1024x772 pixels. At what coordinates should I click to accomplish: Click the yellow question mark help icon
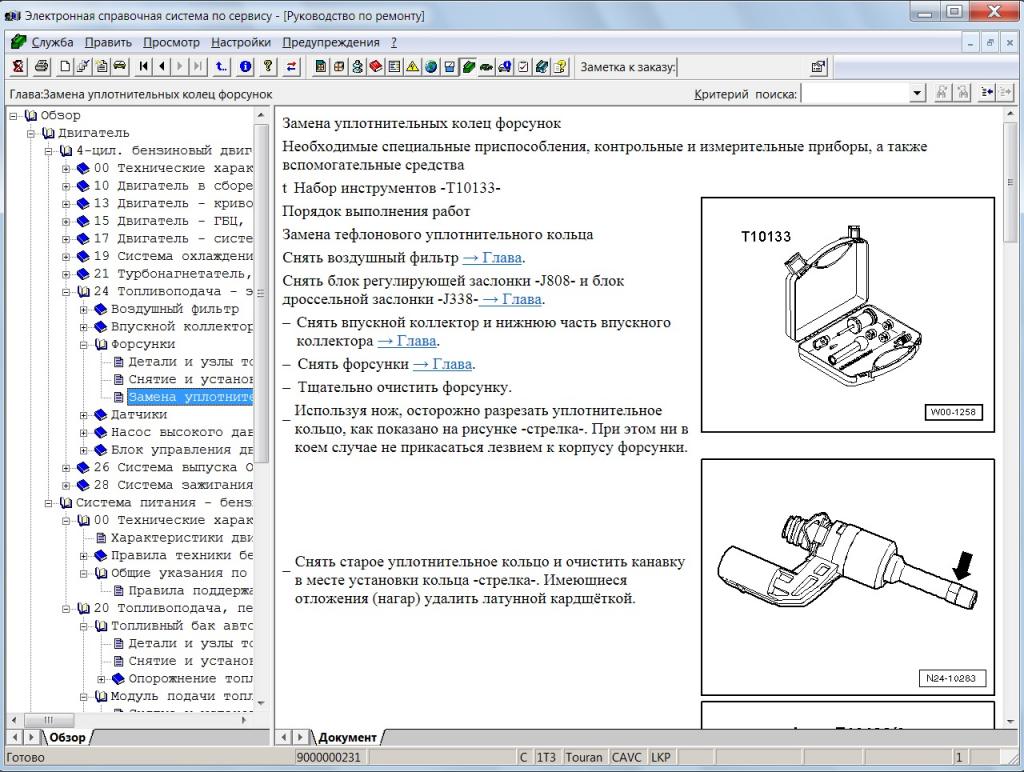tap(268, 67)
